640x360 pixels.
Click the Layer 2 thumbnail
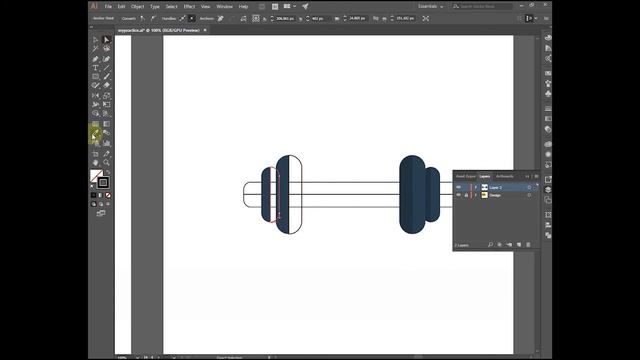tap(484, 187)
